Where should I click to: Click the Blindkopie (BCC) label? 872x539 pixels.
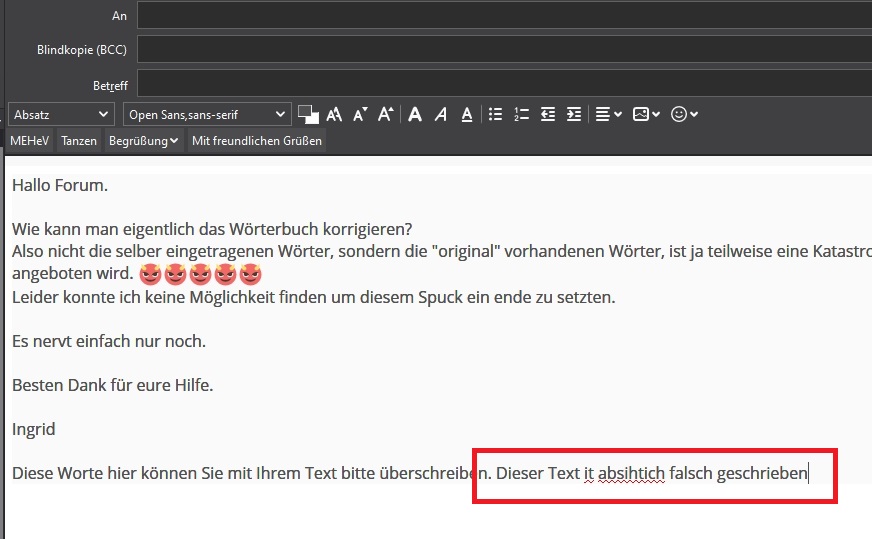[82, 50]
